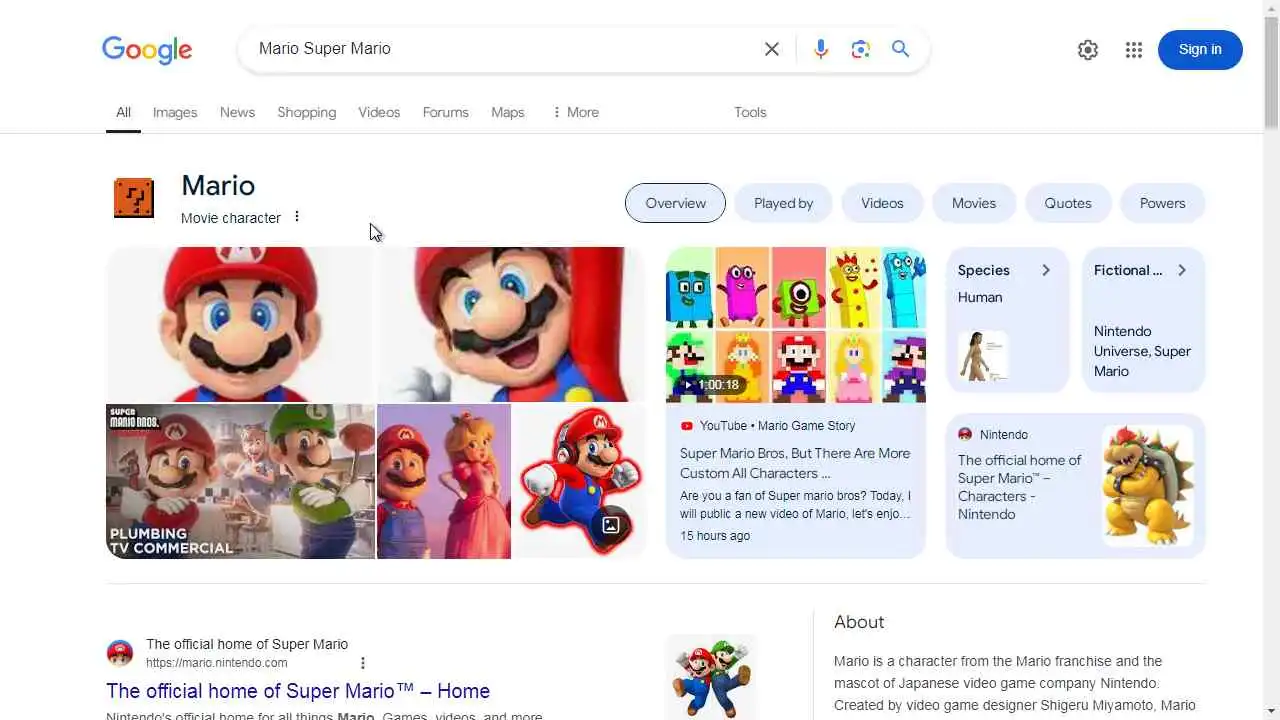Select the Powers chip

click(x=1162, y=203)
